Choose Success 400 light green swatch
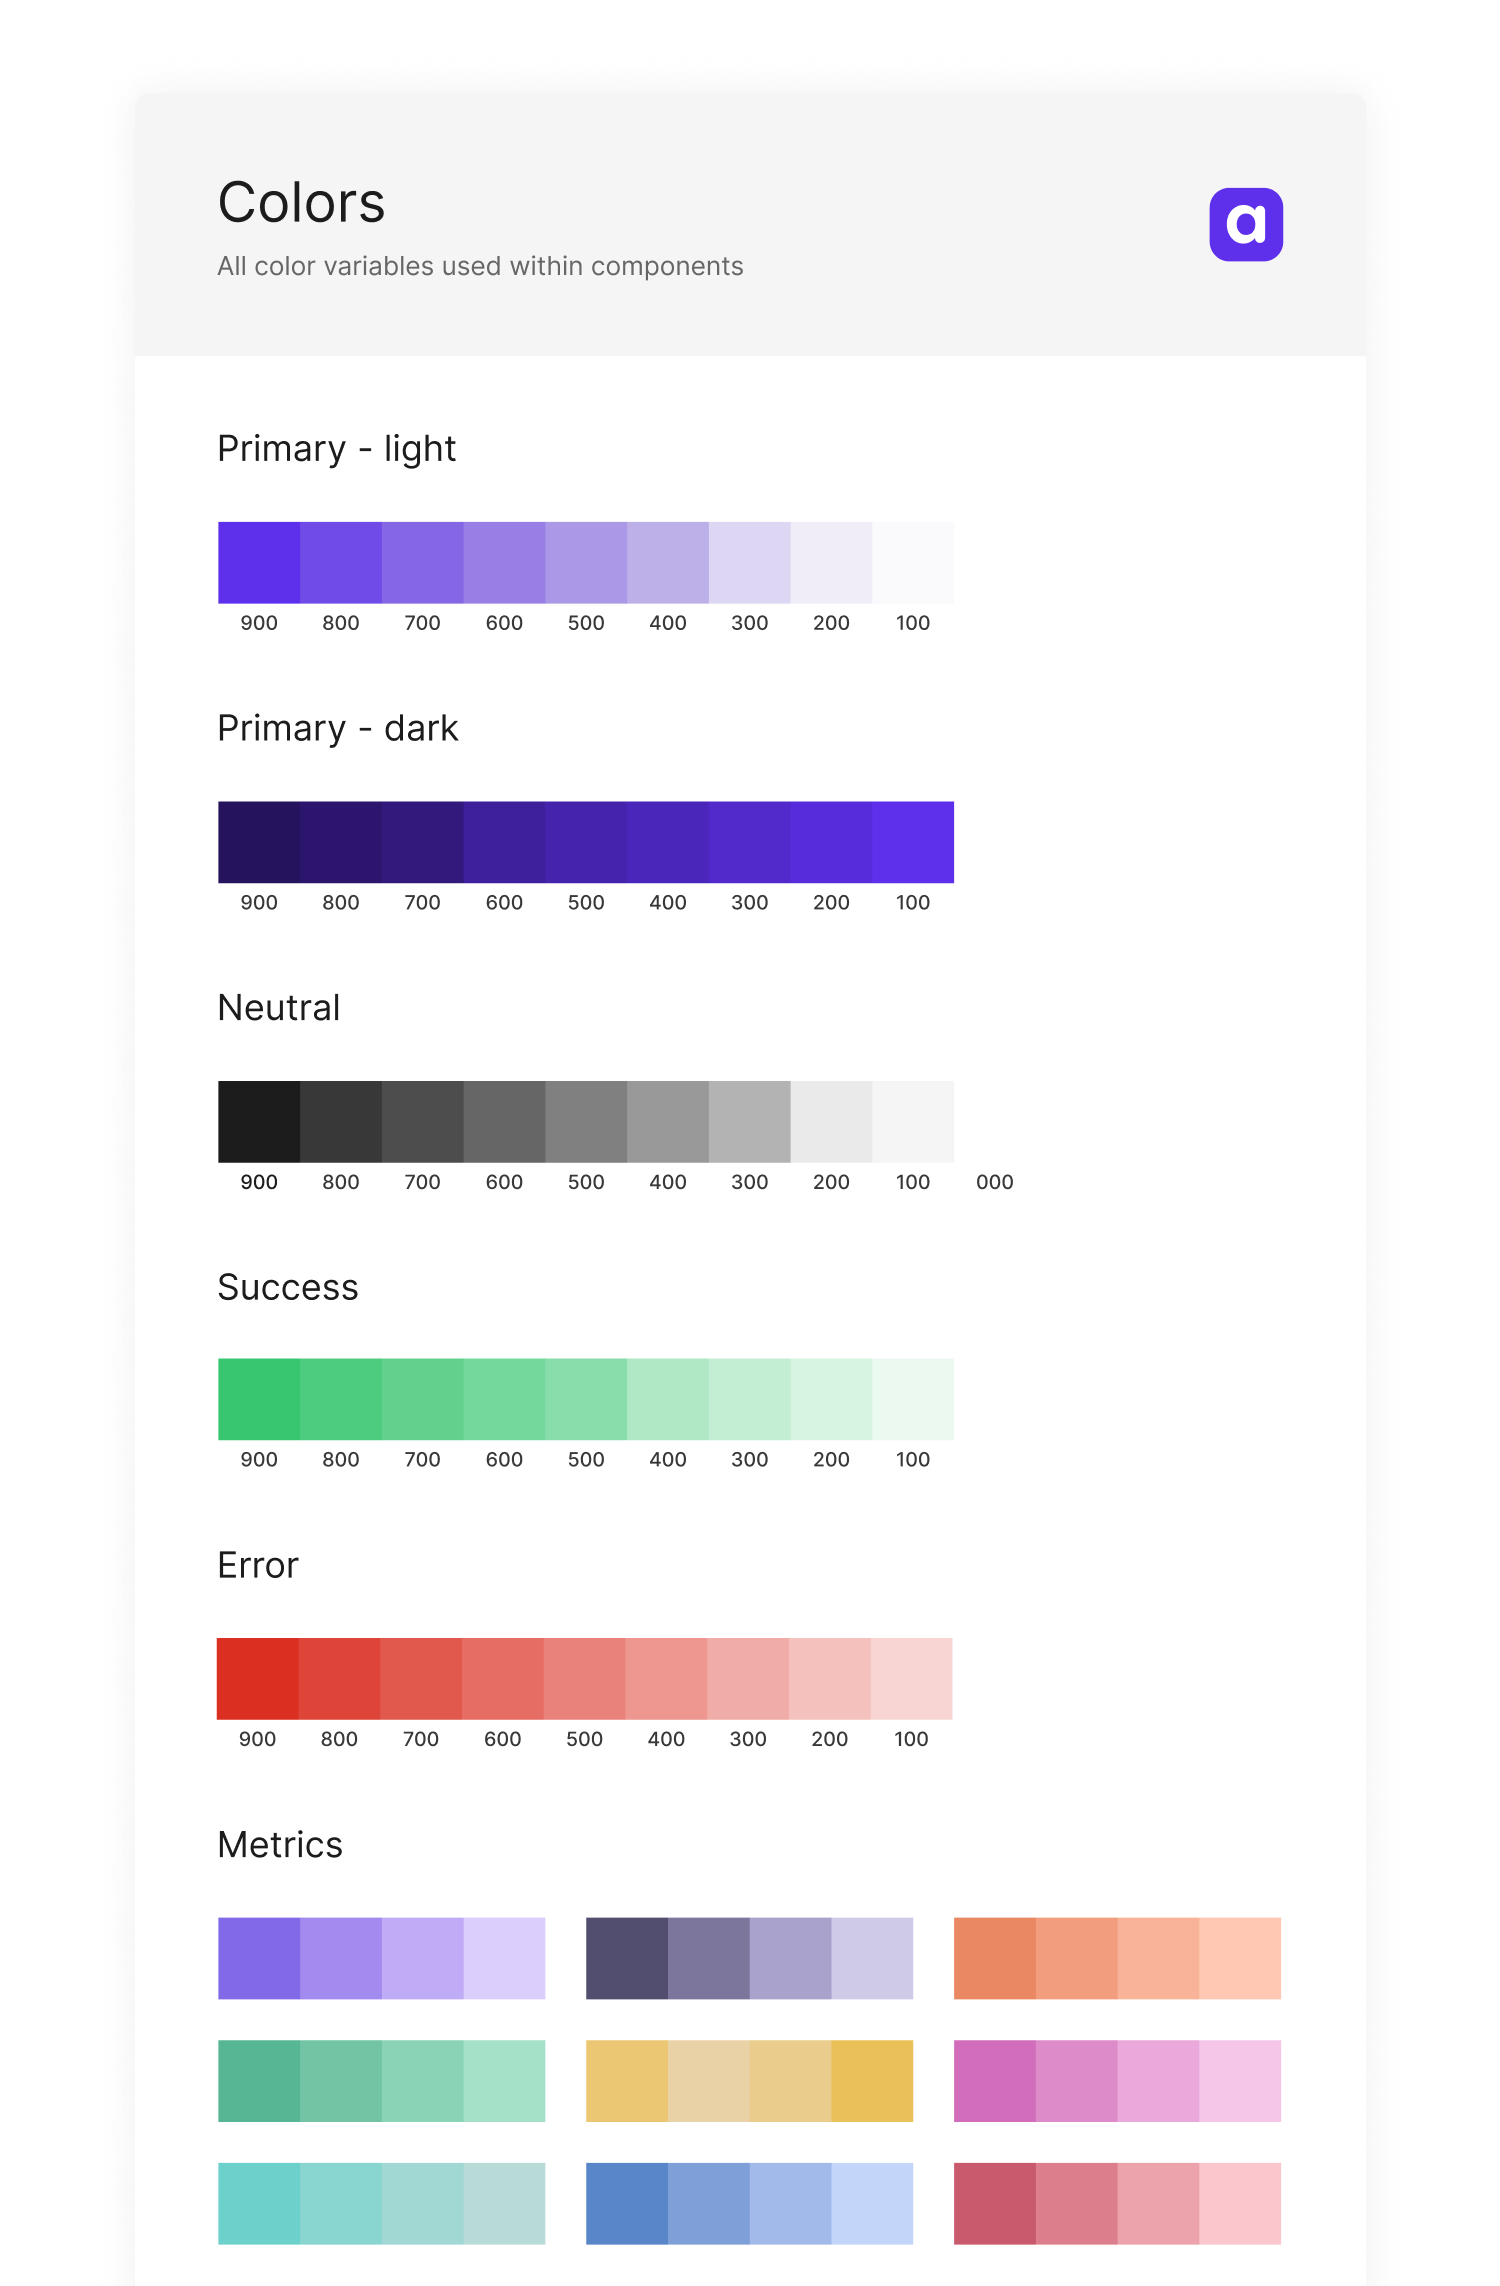1500x2286 pixels. tap(668, 1398)
